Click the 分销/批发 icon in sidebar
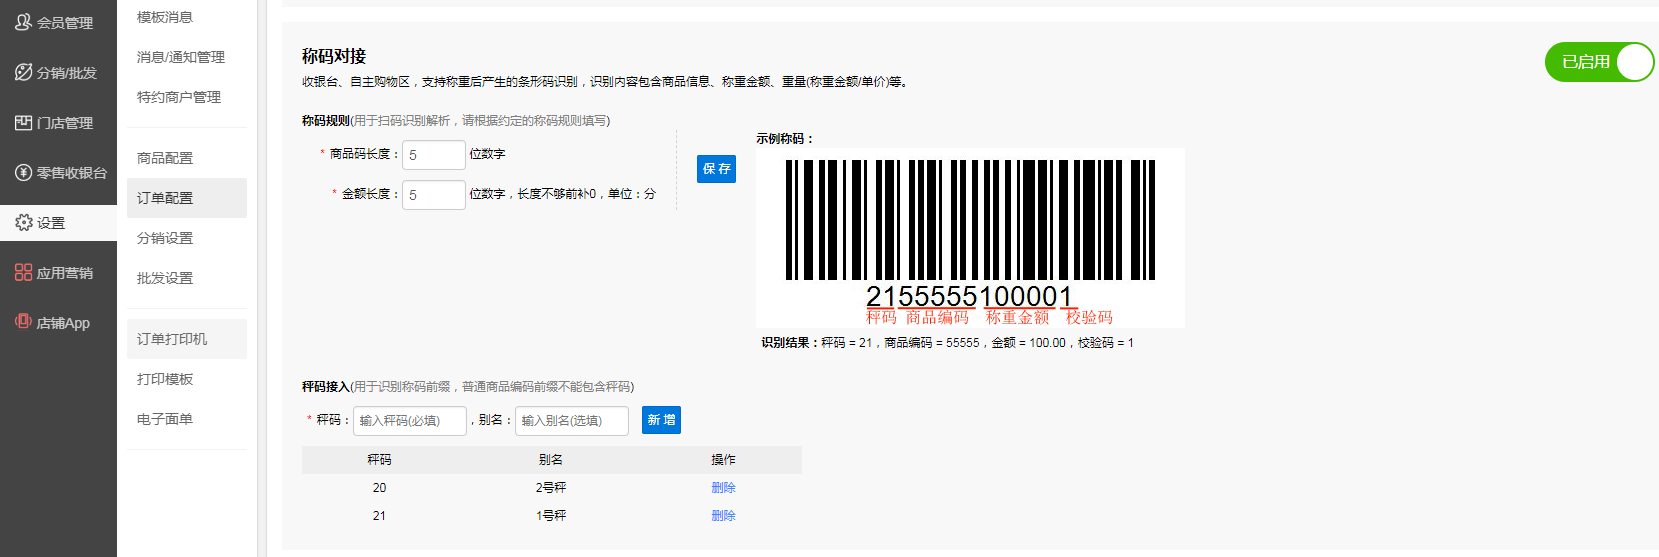 pyautogui.click(x=23, y=72)
